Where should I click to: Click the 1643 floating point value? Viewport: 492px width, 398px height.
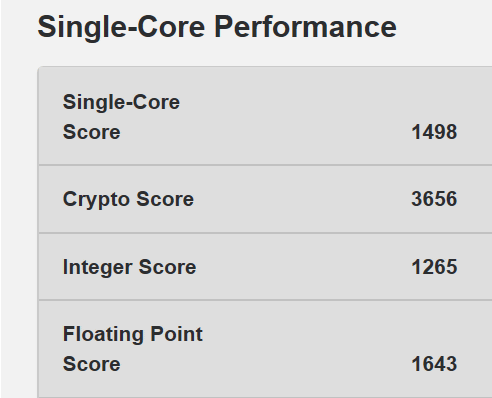[x=434, y=364]
